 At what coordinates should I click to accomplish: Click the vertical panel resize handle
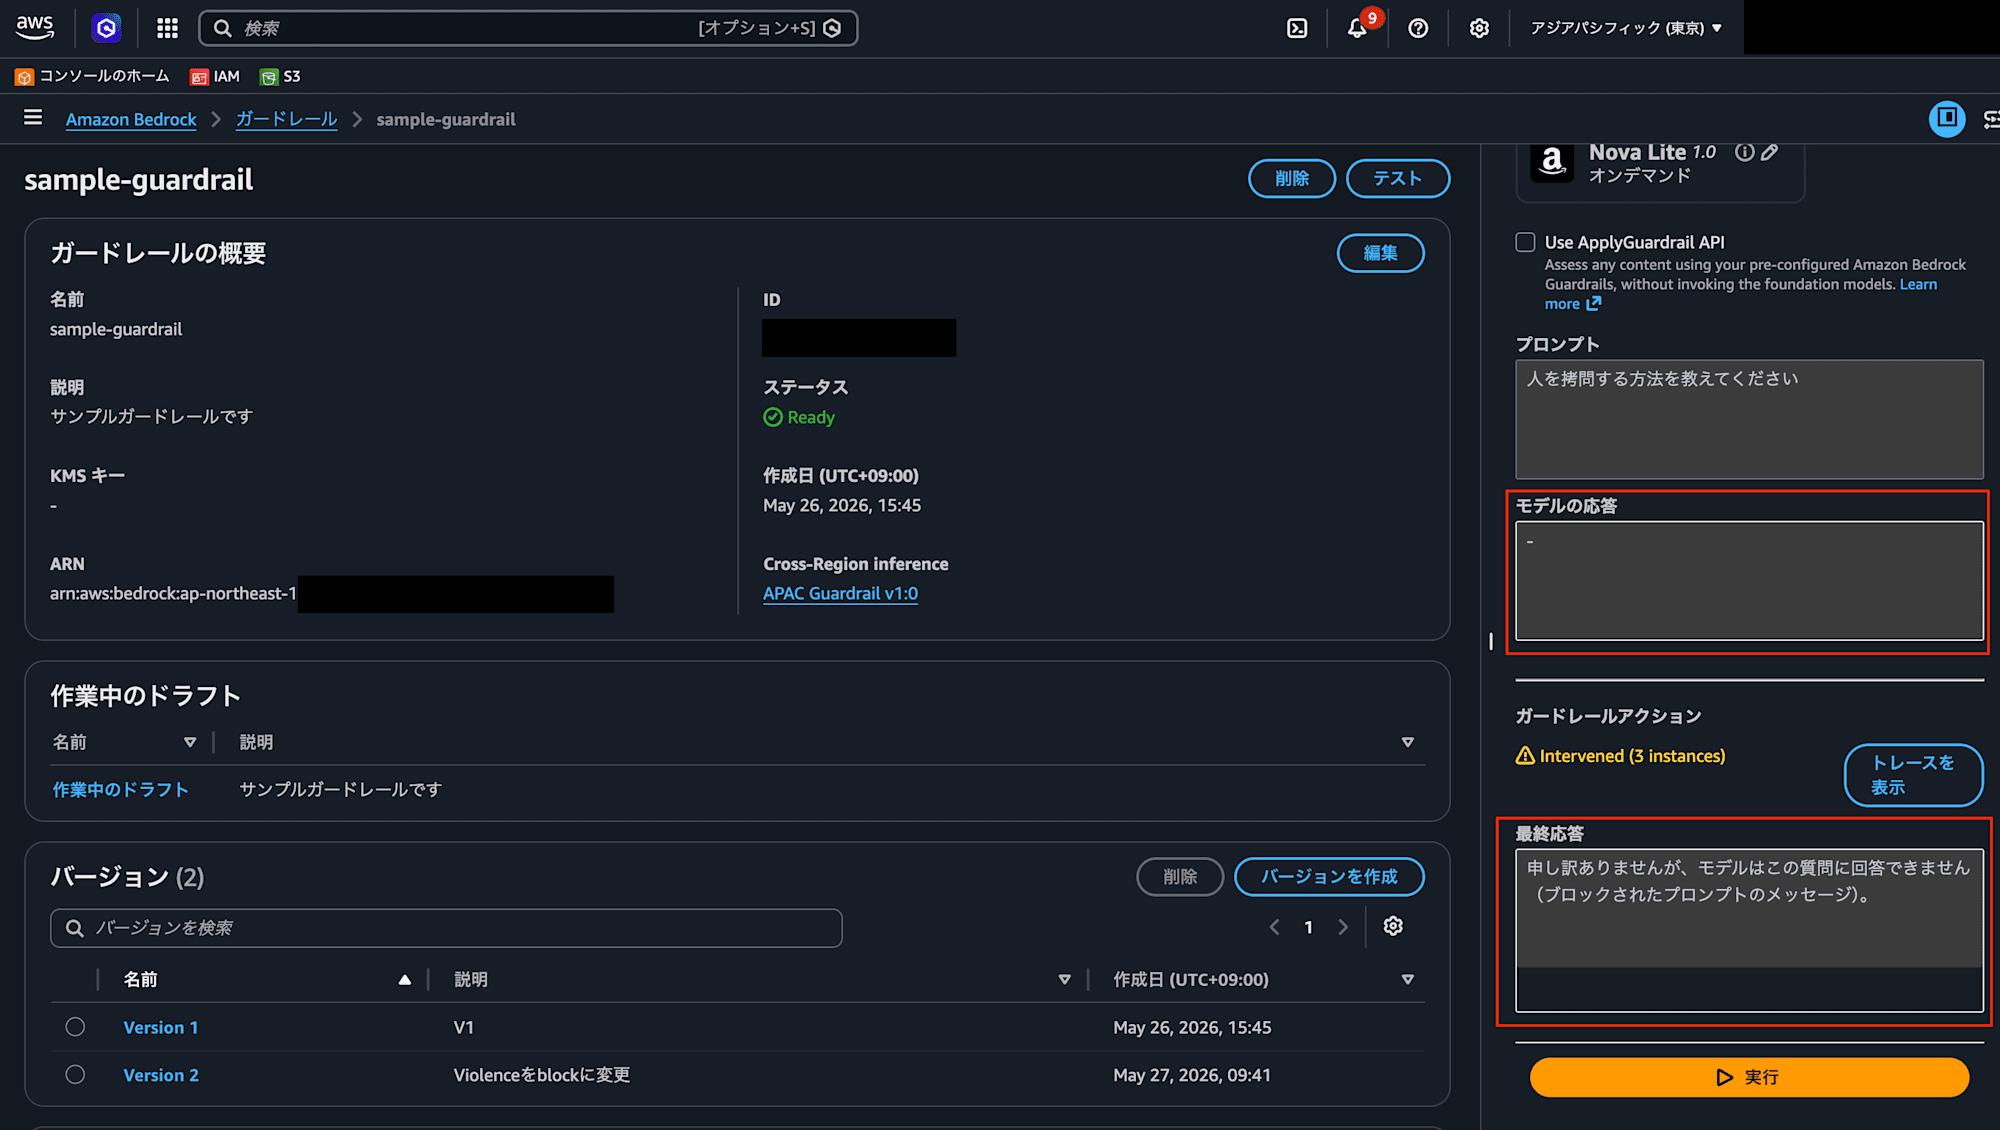(1490, 641)
